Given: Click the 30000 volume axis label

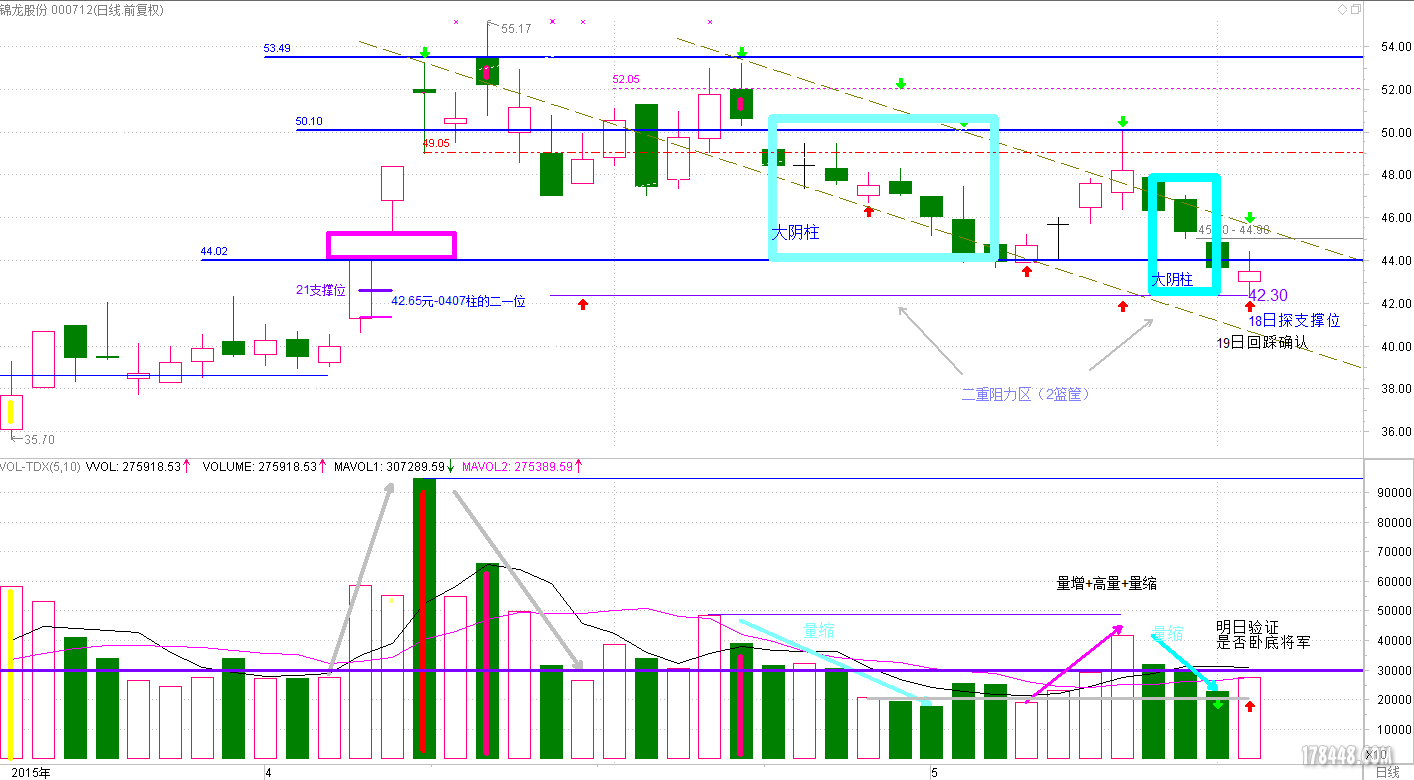Looking at the screenshot, I should tap(1393, 671).
